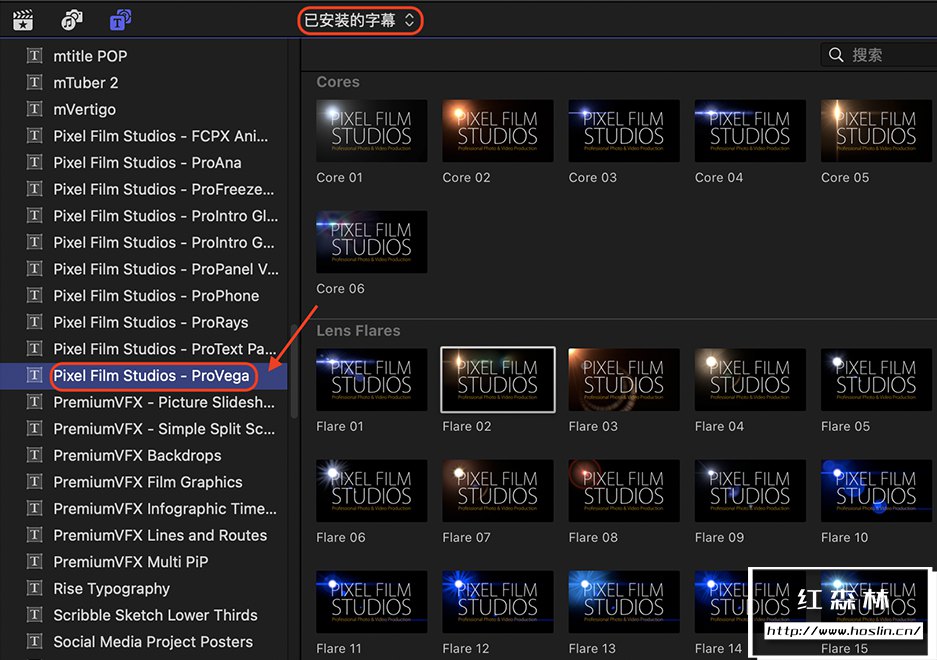Image resolution: width=937 pixels, height=660 pixels.
Task: Select the Flare 08 thumbnail
Action: [624, 491]
